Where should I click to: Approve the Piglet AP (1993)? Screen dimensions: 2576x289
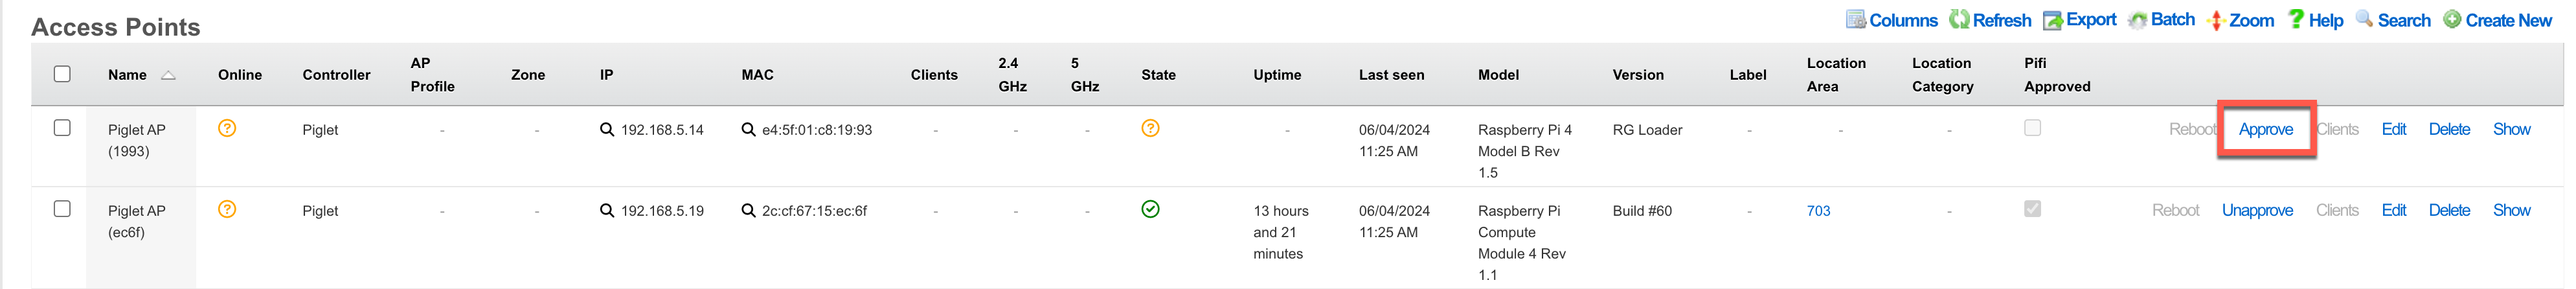[2265, 130]
